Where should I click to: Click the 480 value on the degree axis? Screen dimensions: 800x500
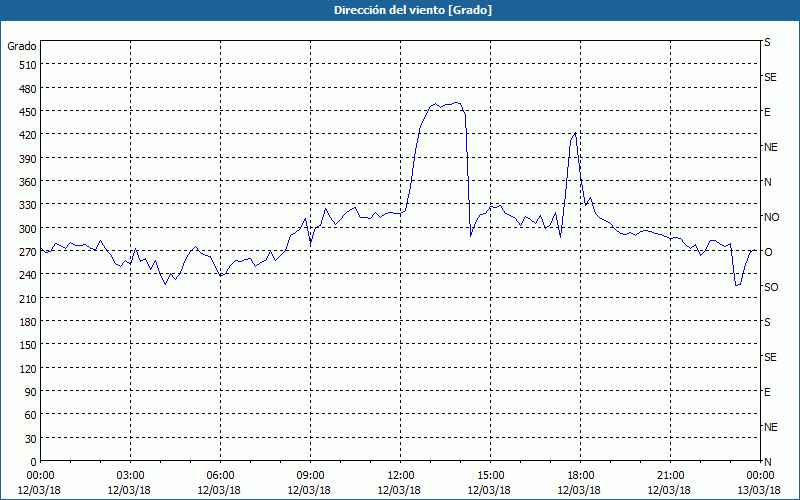[28, 88]
